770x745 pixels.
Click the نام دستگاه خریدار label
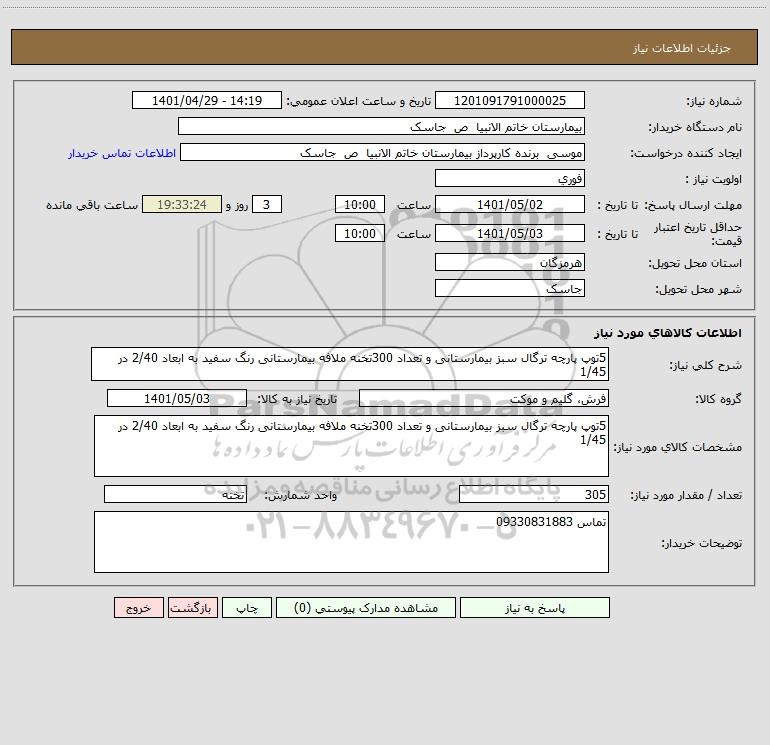point(695,127)
